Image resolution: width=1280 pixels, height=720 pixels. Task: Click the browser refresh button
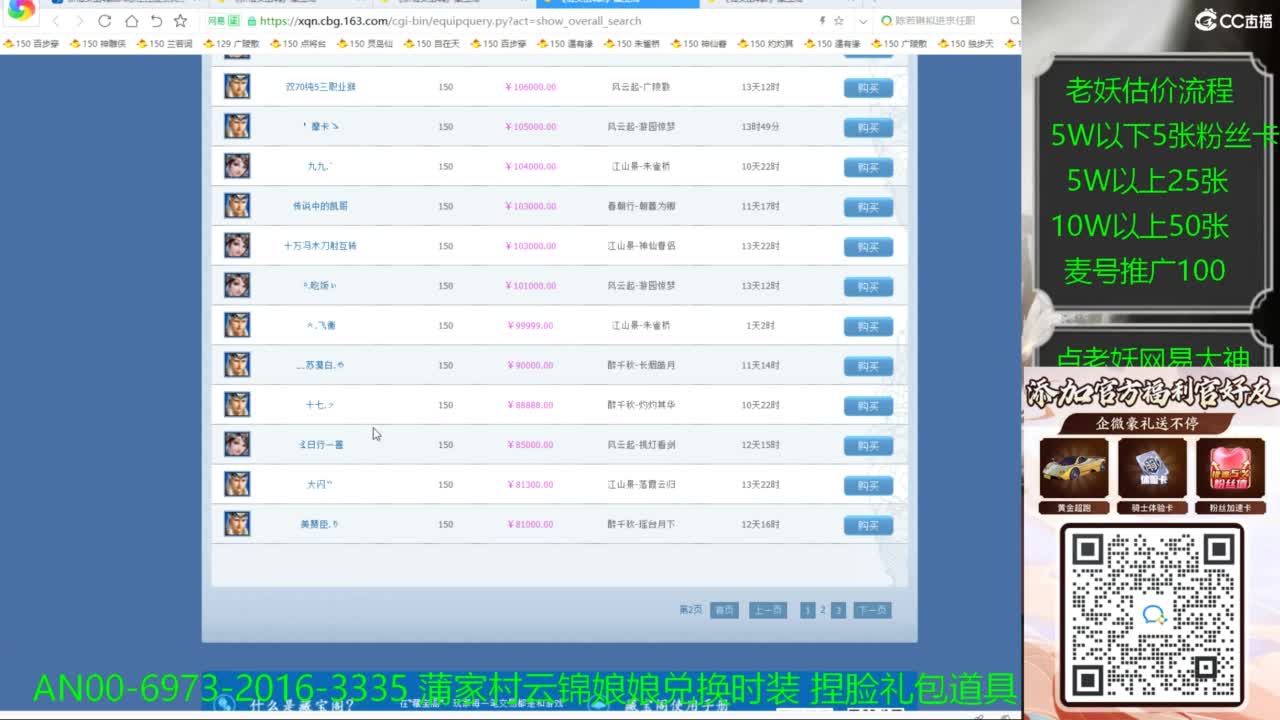tap(105, 21)
